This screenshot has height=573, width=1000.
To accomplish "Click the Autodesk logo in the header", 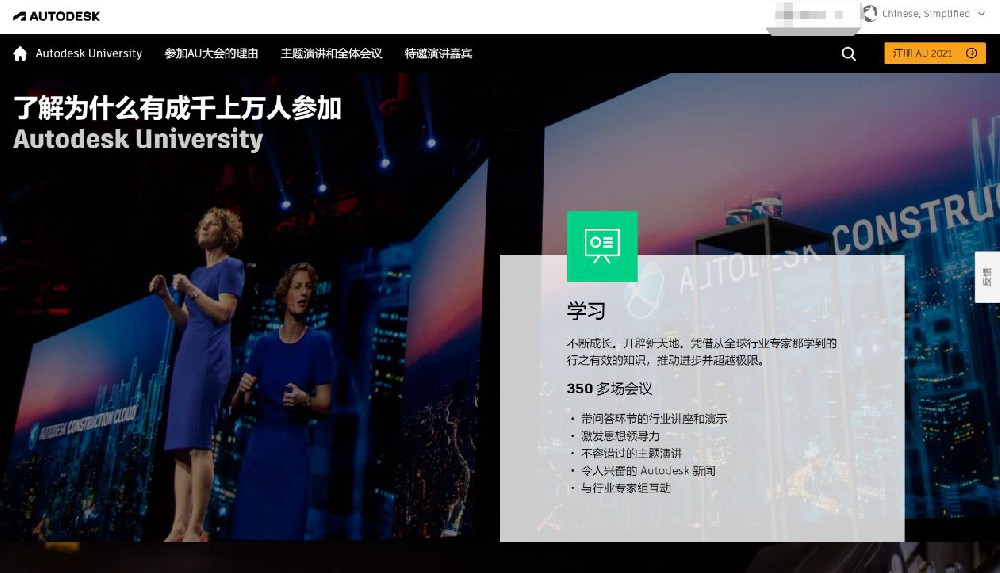I will (57, 16).
